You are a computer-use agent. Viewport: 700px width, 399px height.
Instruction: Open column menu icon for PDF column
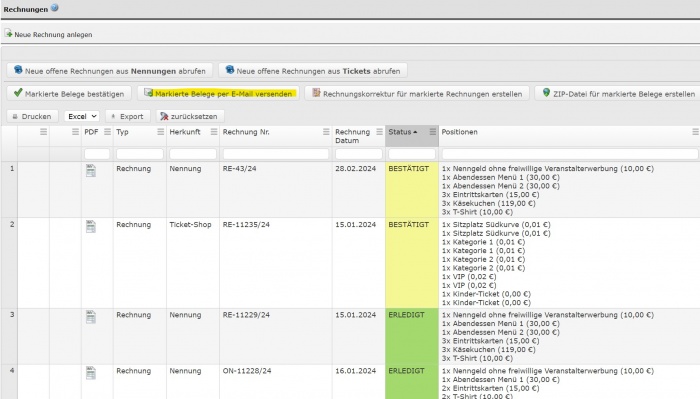107,132
